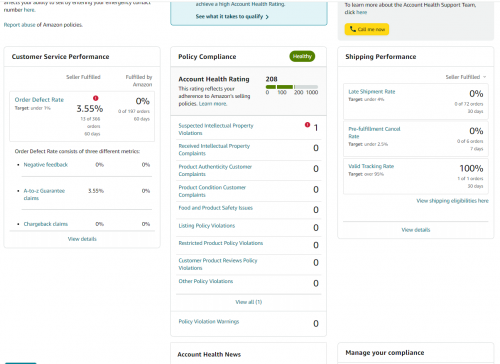Click the emergency contact number here link
This screenshot has width=500, height=364.
click(29, 10)
